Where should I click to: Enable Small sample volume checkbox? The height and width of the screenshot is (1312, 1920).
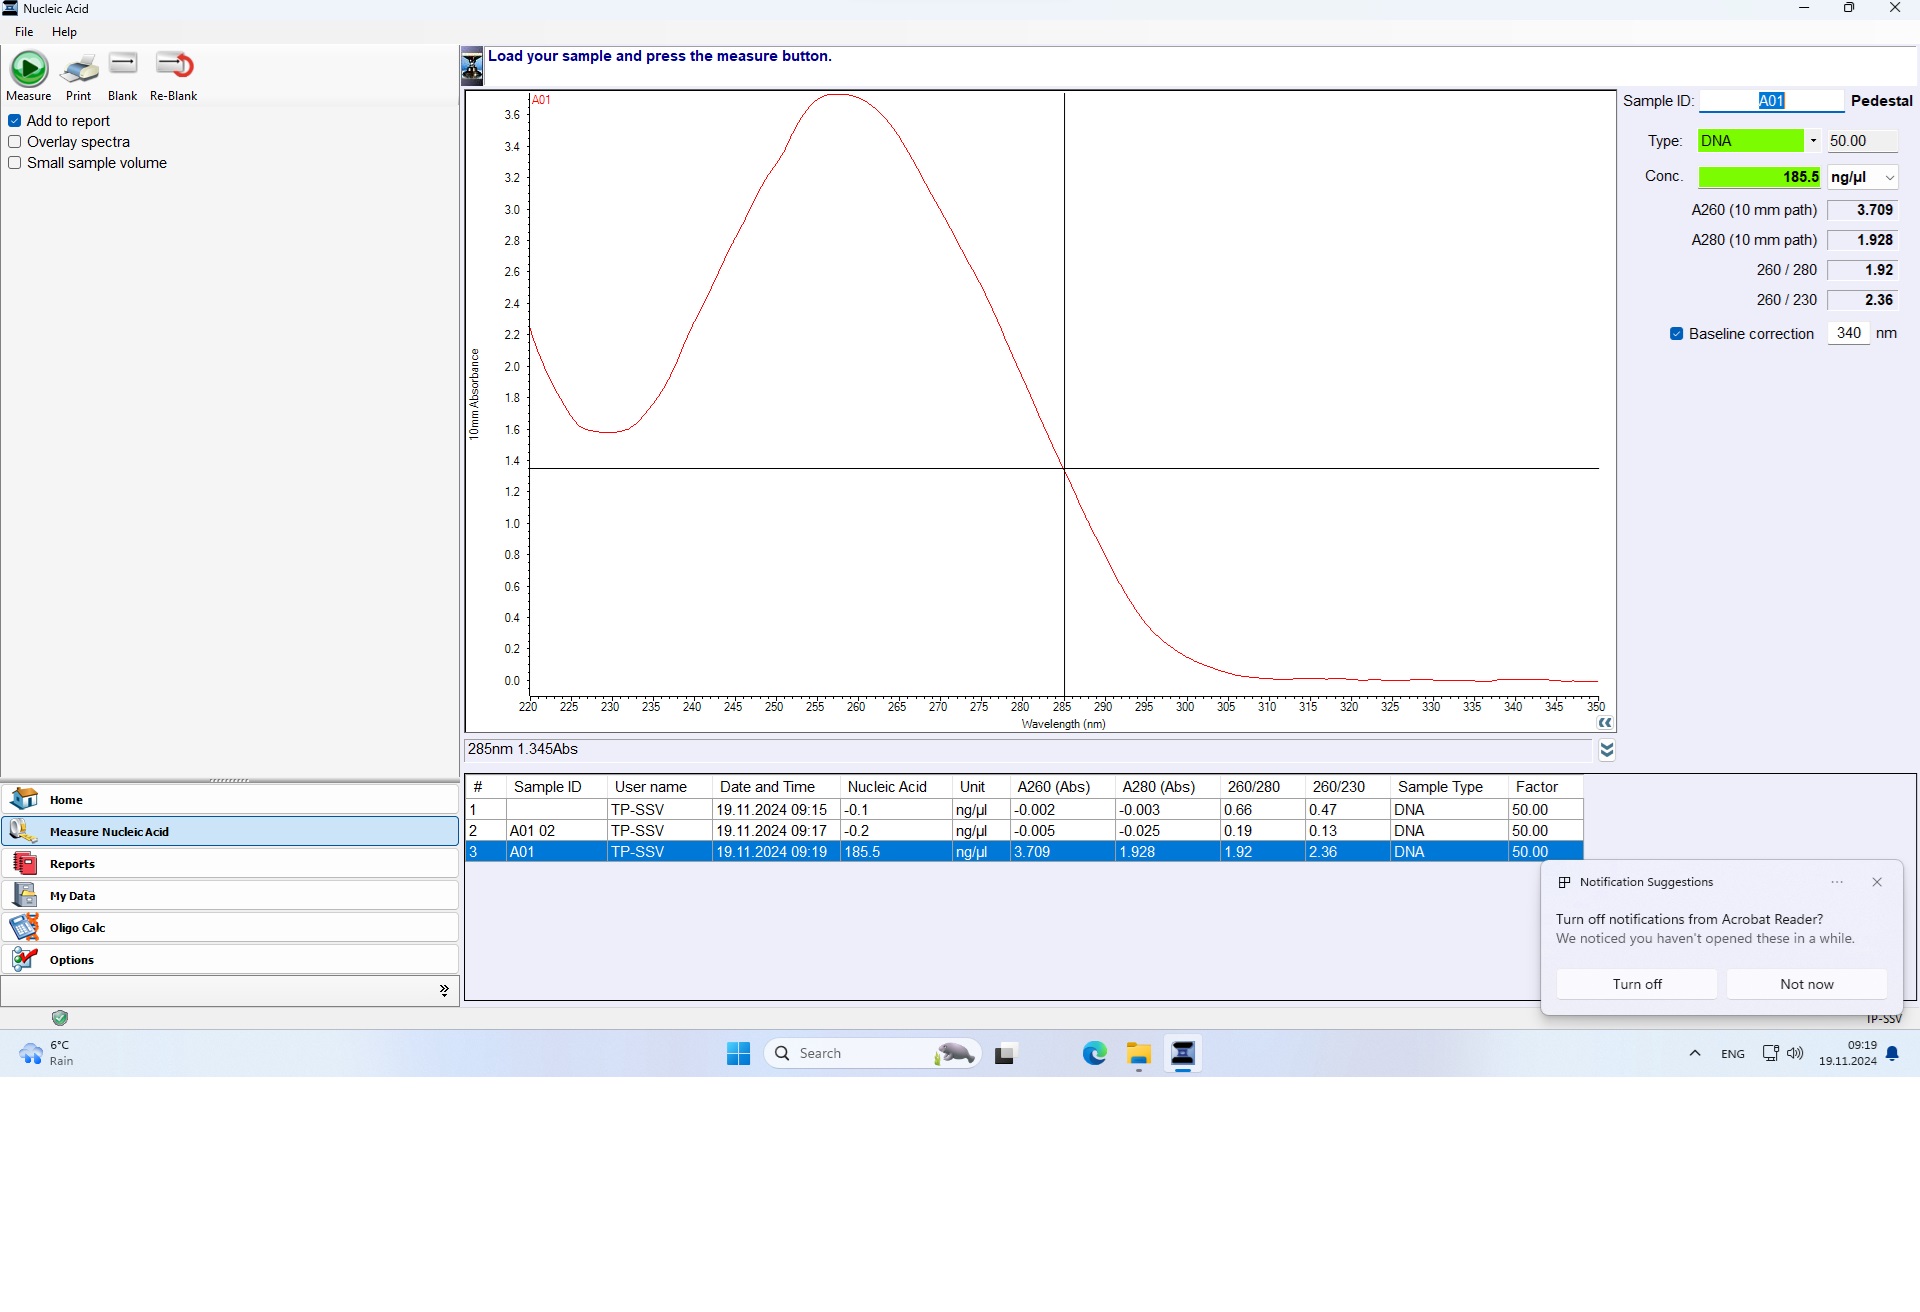15,163
